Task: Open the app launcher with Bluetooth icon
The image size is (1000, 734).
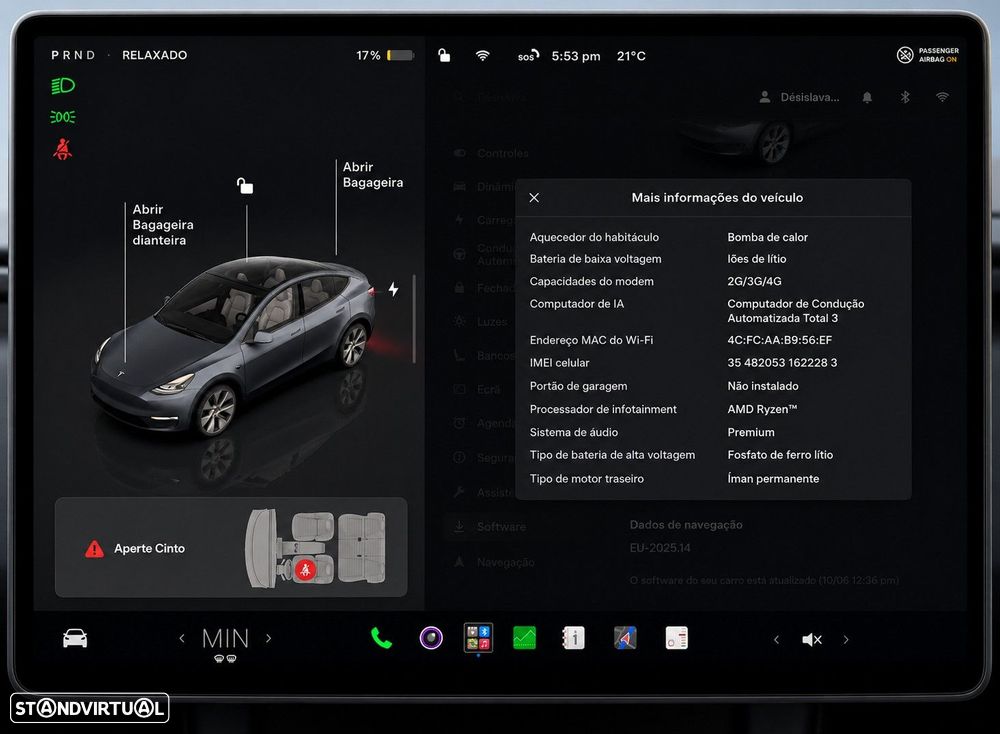Action: [478, 638]
